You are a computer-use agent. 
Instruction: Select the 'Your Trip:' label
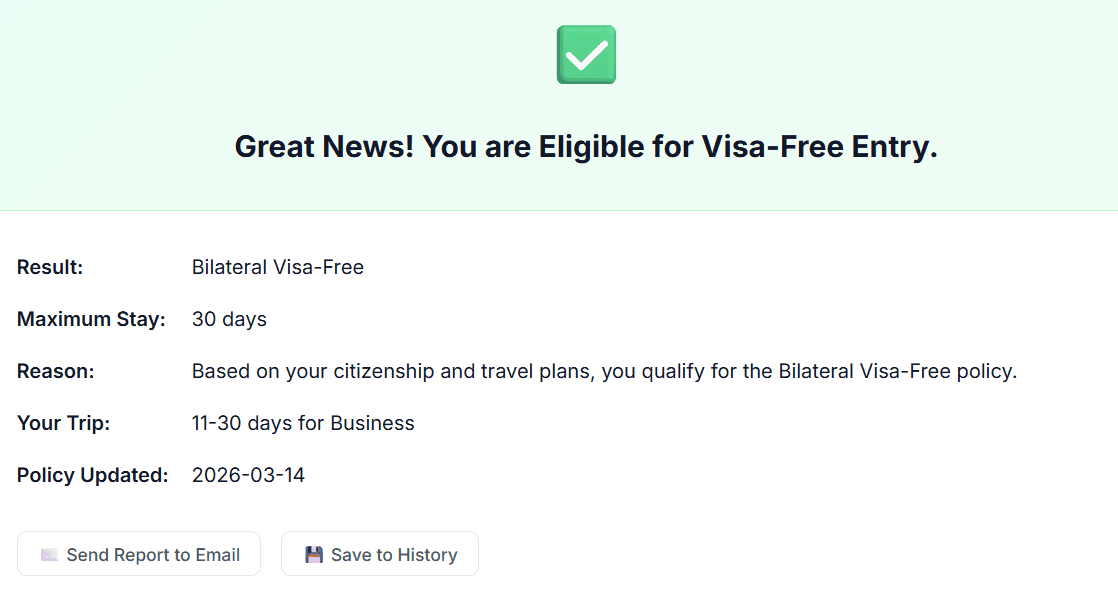pyautogui.click(x=64, y=423)
